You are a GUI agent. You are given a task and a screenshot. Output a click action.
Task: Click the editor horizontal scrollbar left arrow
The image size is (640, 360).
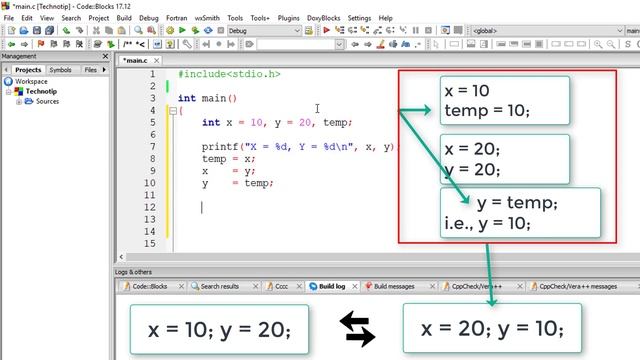pos(121,257)
